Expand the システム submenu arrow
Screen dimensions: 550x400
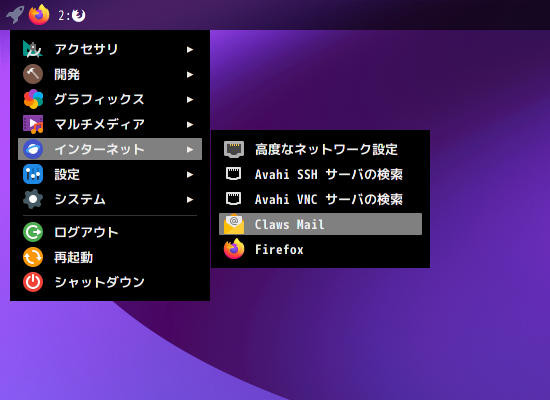tap(190, 200)
